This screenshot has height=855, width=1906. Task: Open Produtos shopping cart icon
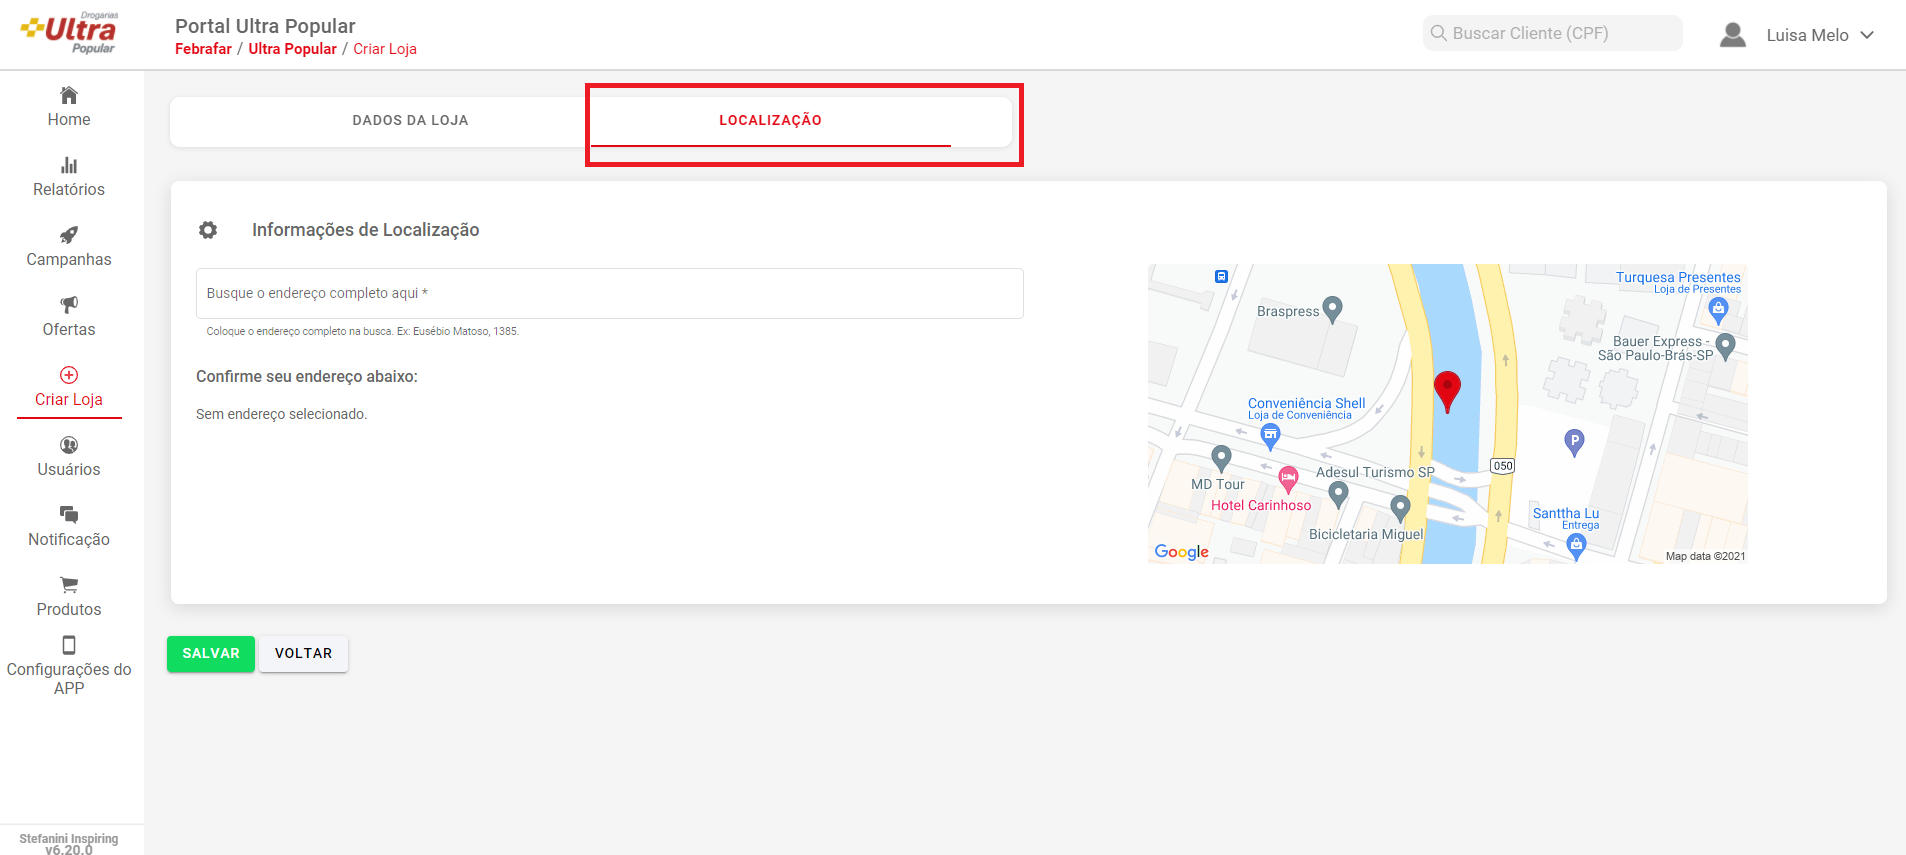coord(69,585)
